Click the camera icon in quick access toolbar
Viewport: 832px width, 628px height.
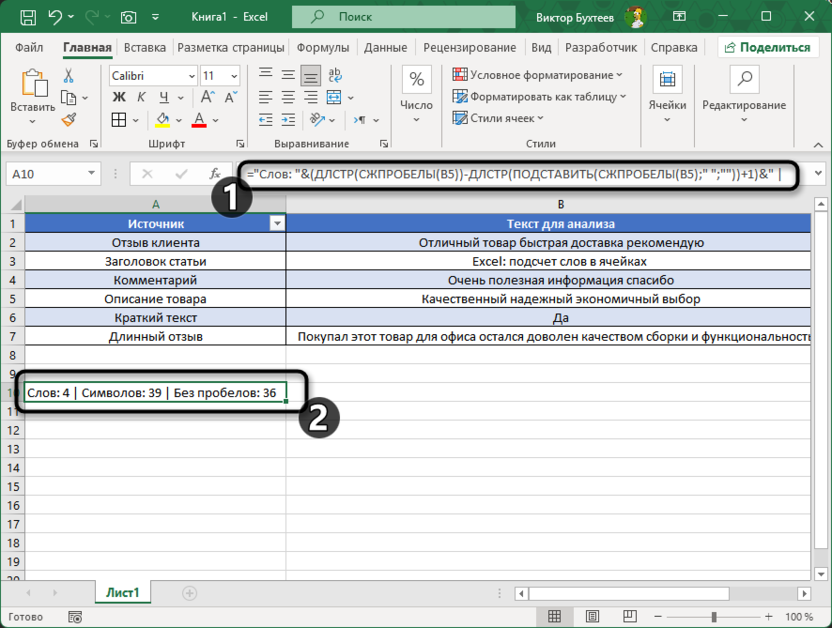pos(129,17)
